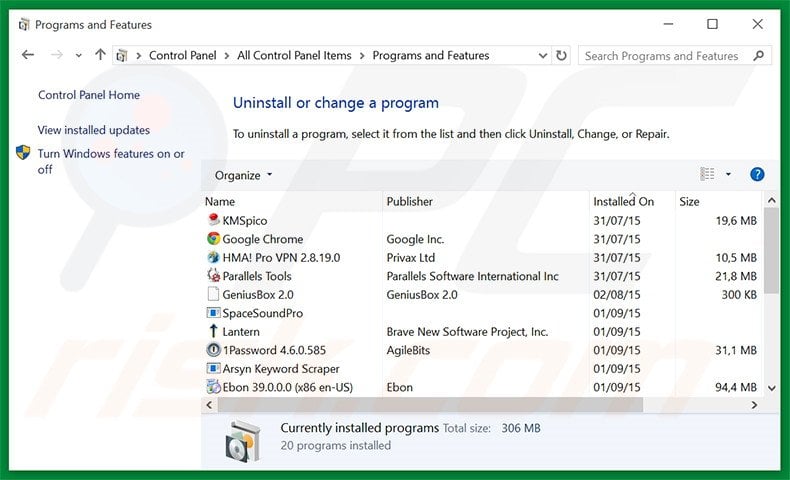Image resolution: width=790 pixels, height=480 pixels.
Task: Go up one folder level
Action: (x=100, y=54)
